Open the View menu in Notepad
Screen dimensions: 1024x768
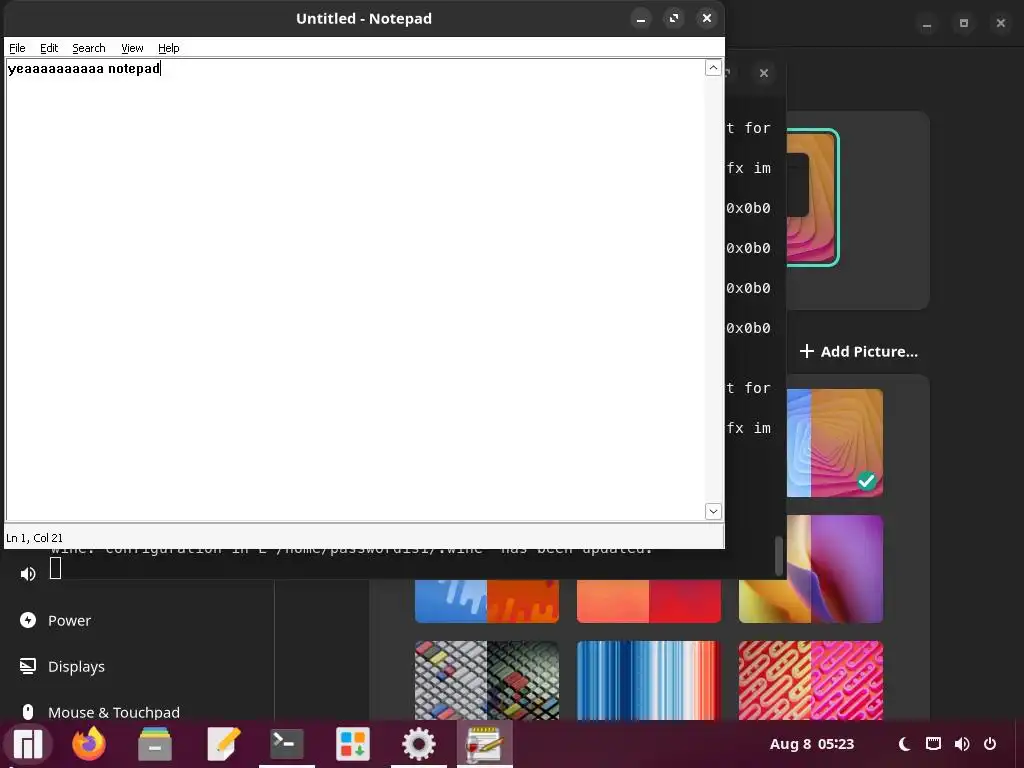click(132, 48)
